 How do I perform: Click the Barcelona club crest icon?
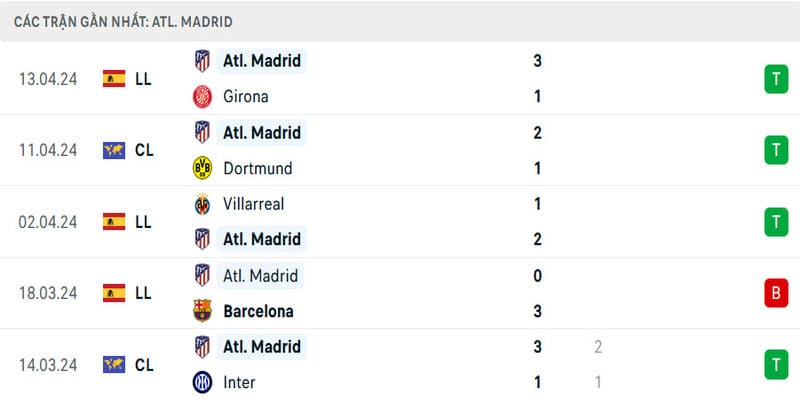click(x=202, y=311)
